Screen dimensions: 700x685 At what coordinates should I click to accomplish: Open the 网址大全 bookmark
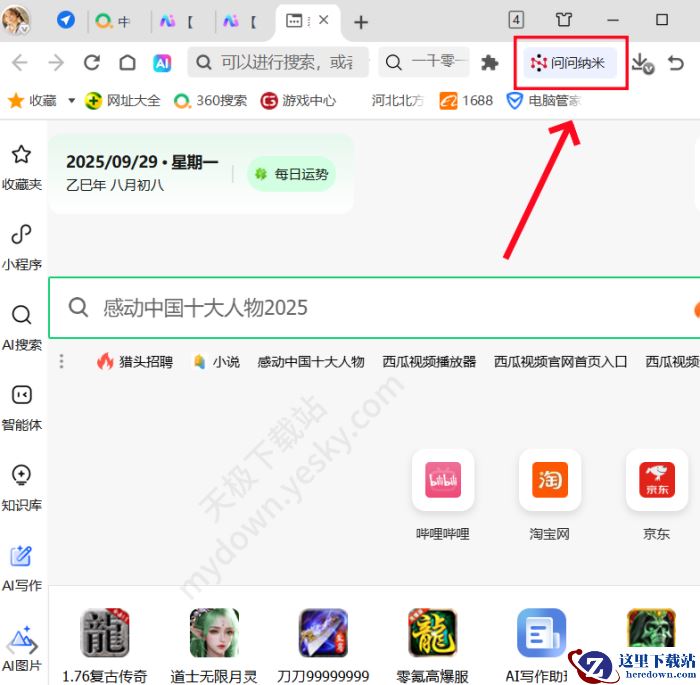122,100
